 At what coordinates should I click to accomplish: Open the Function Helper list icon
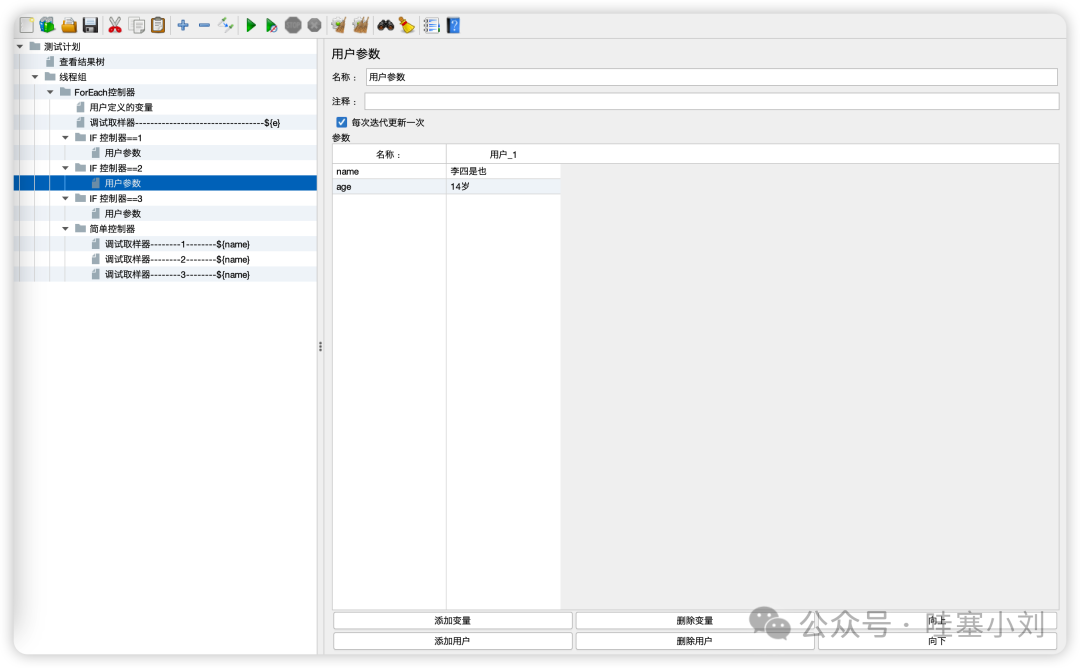(431, 25)
